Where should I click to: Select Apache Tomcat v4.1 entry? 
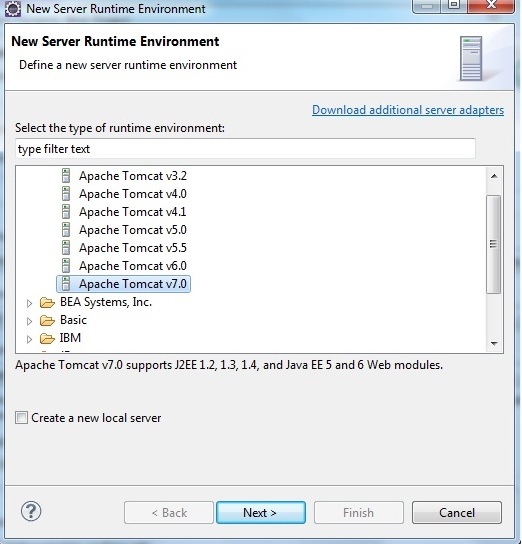click(133, 212)
